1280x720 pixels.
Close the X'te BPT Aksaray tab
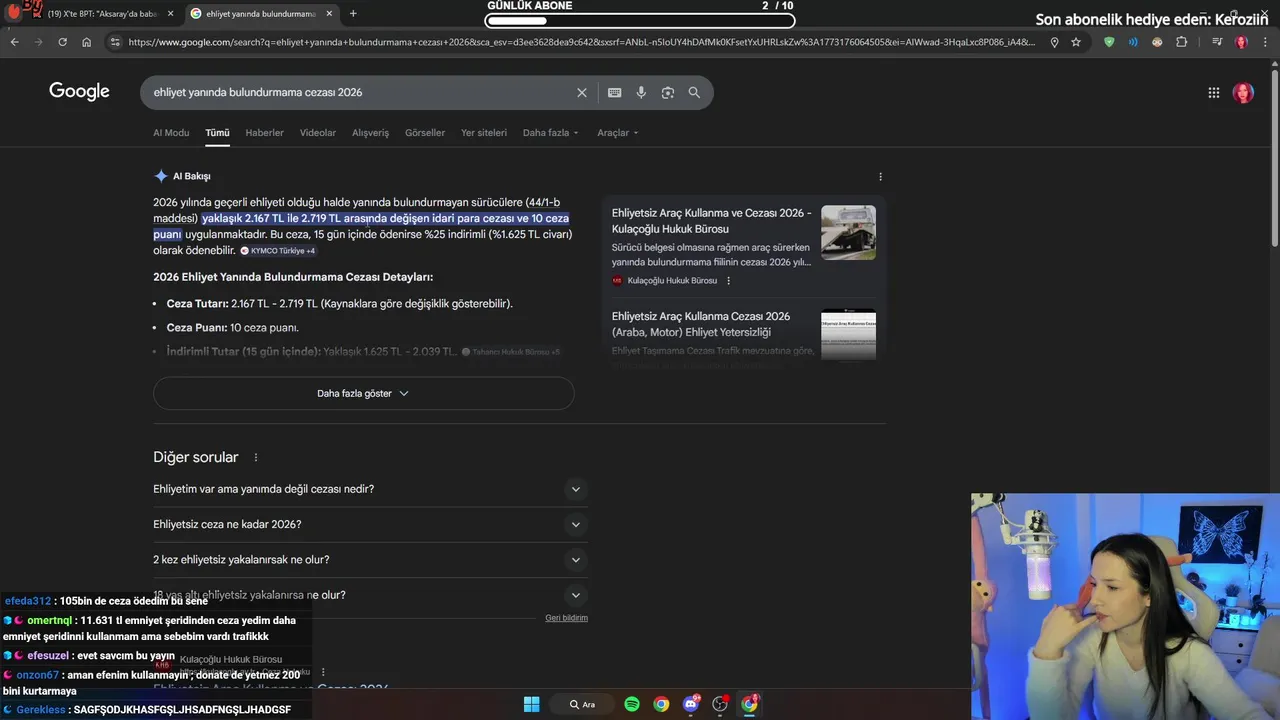(171, 14)
